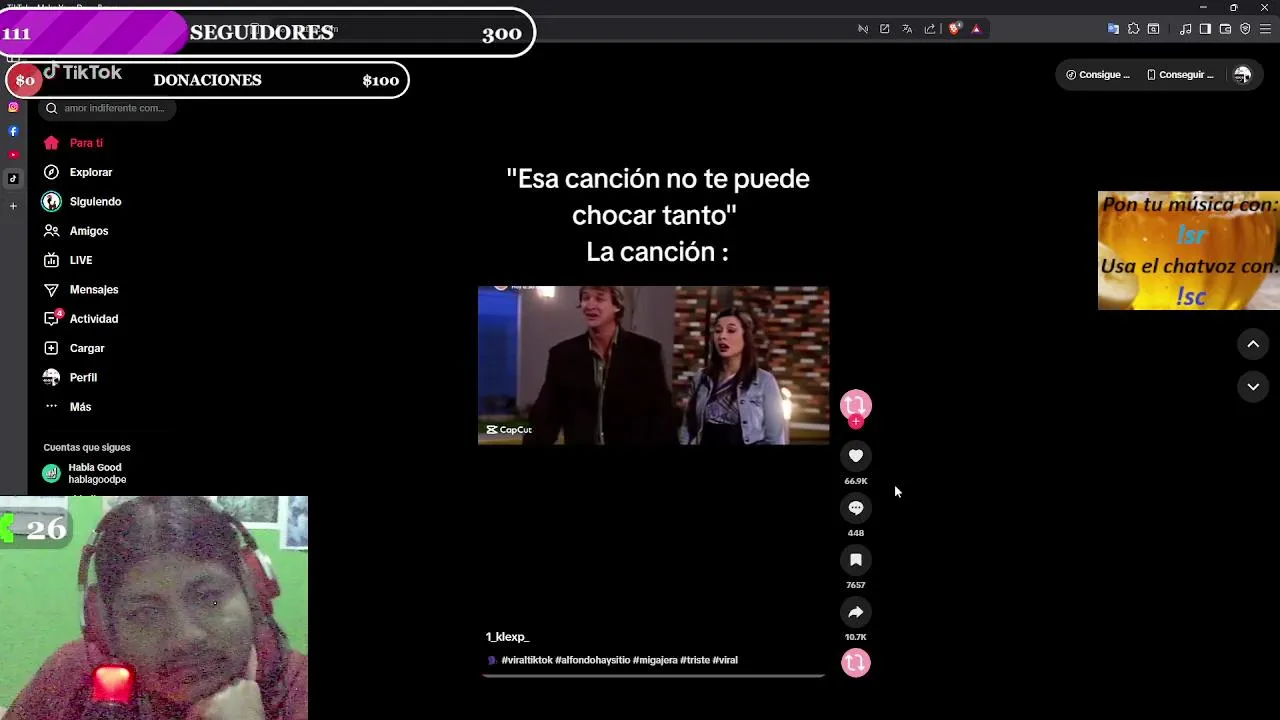This screenshot has height=720, width=1280.
Task: Open the Para ti home feed
Action: (74, 143)
